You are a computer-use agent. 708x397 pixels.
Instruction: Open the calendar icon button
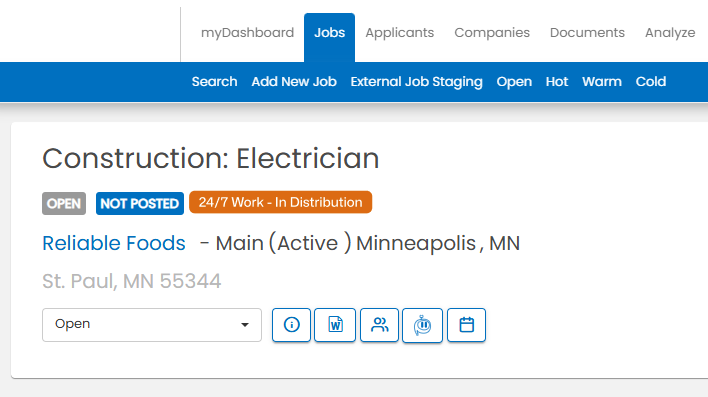466,325
